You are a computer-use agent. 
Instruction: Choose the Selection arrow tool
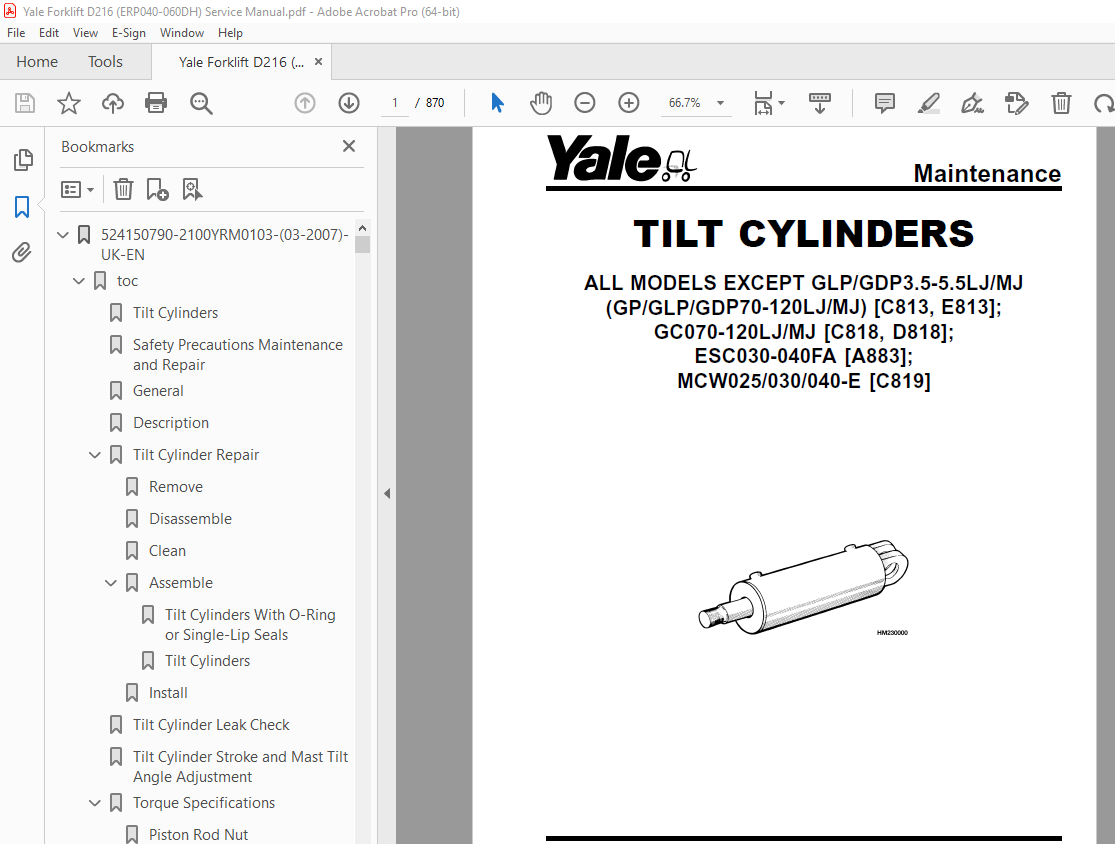tap(497, 103)
